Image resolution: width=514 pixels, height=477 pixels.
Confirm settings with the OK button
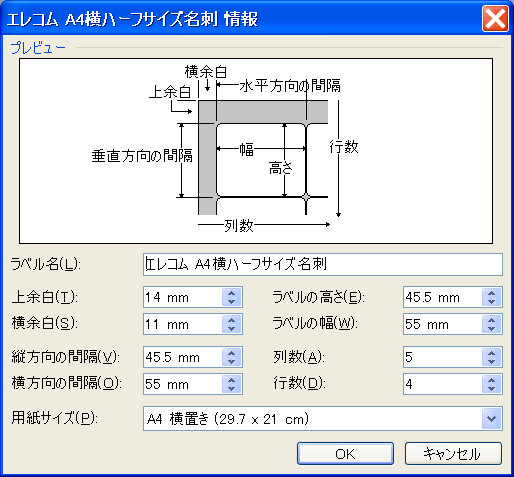tap(345, 453)
